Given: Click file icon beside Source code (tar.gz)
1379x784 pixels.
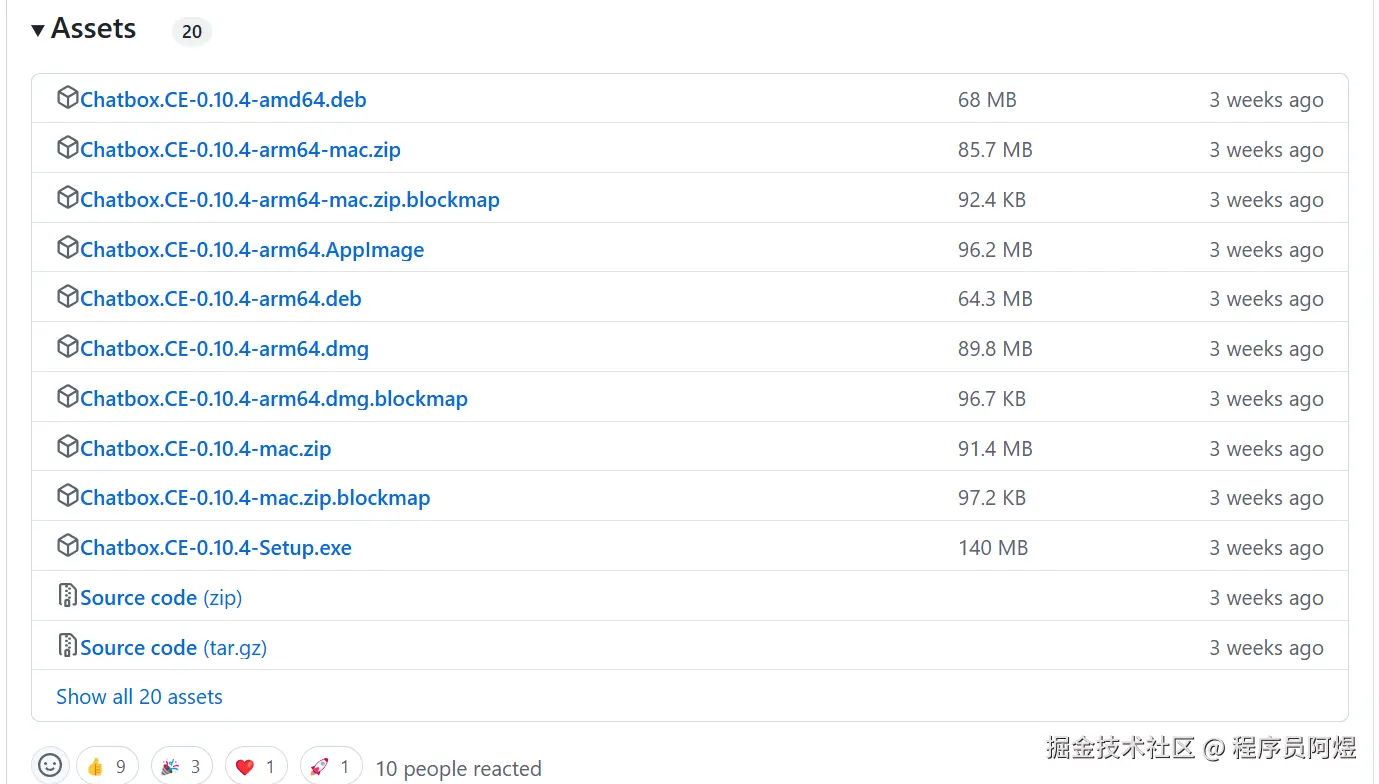Looking at the screenshot, I should (x=68, y=646).
